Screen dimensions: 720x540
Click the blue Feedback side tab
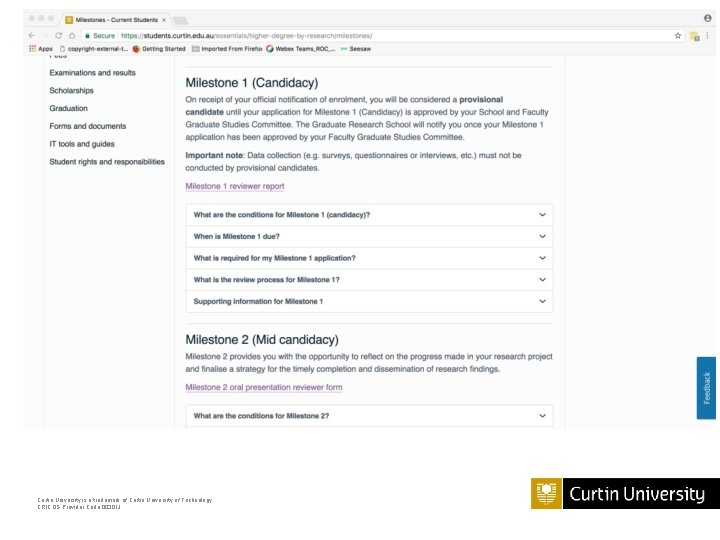click(x=706, y=388)
